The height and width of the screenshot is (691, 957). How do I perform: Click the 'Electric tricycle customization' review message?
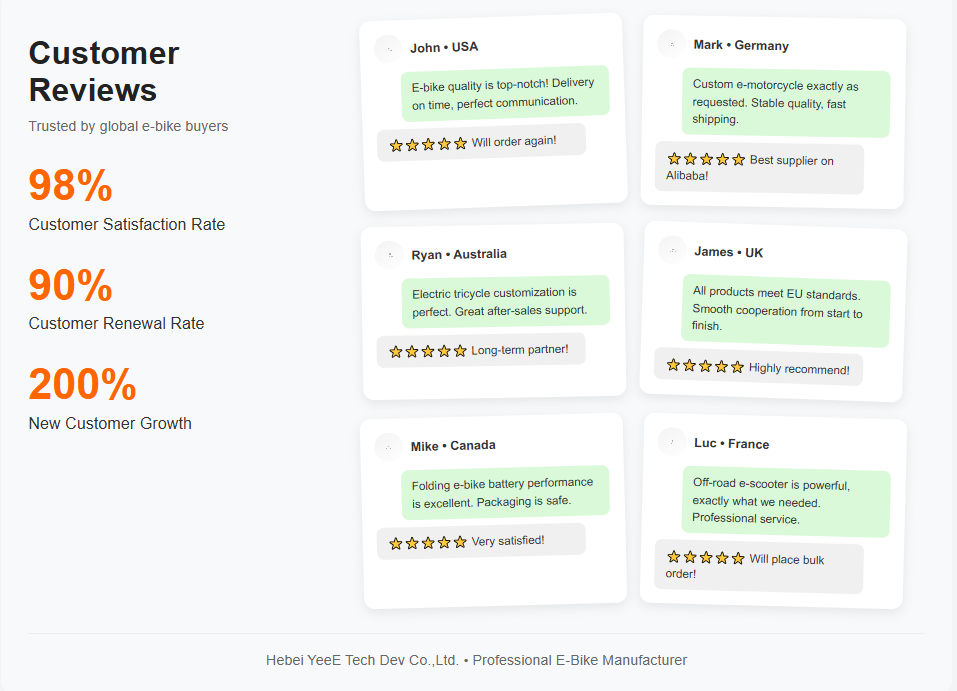pos(505,302)
